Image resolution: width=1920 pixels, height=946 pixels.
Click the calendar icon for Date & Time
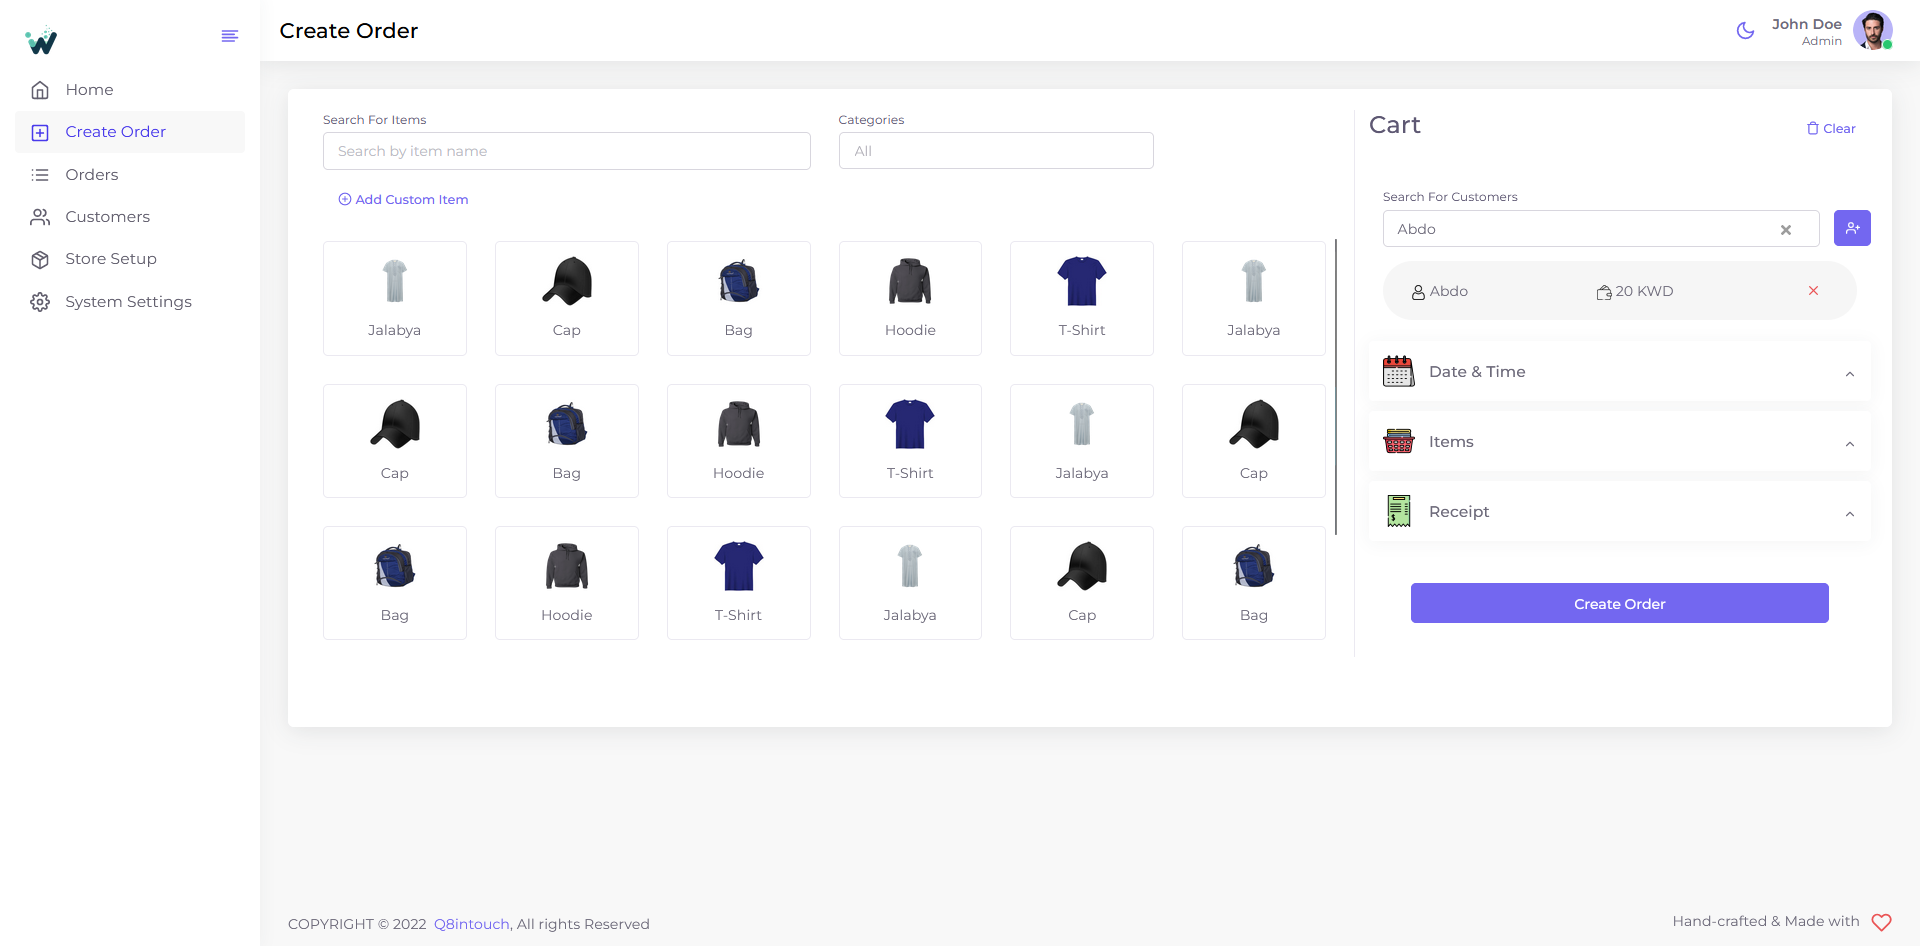click(1398, 372)
